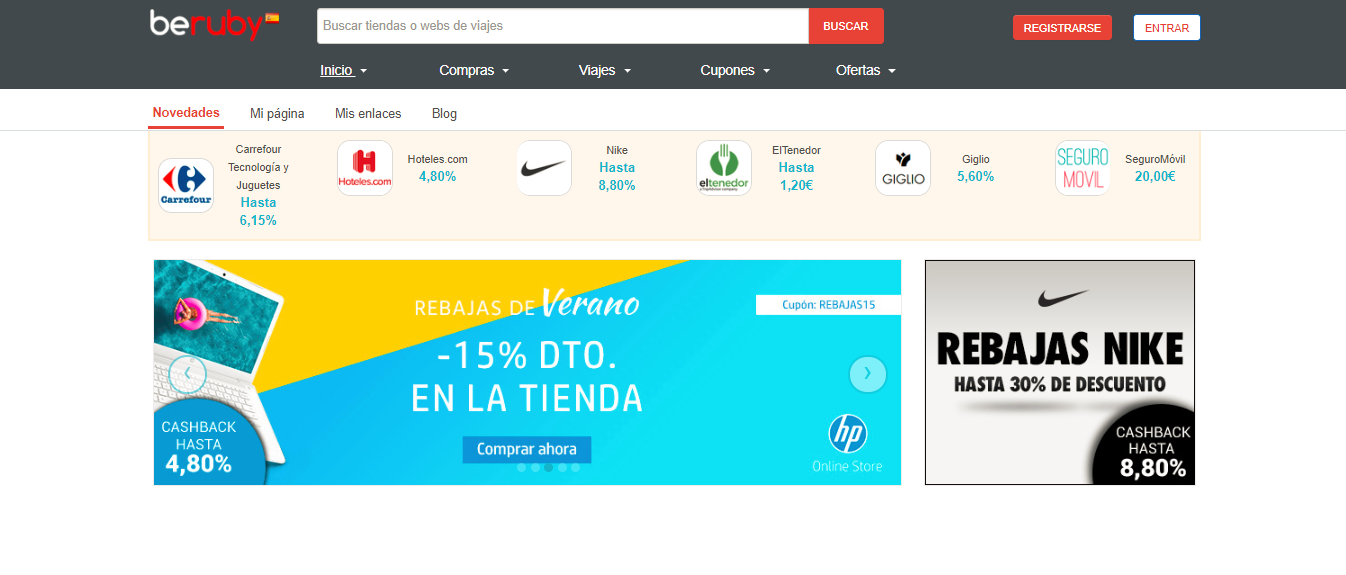Go to next carousel slide arrow
The height and width of the screenshot is (575, 1346).
(x=867, y=374)
